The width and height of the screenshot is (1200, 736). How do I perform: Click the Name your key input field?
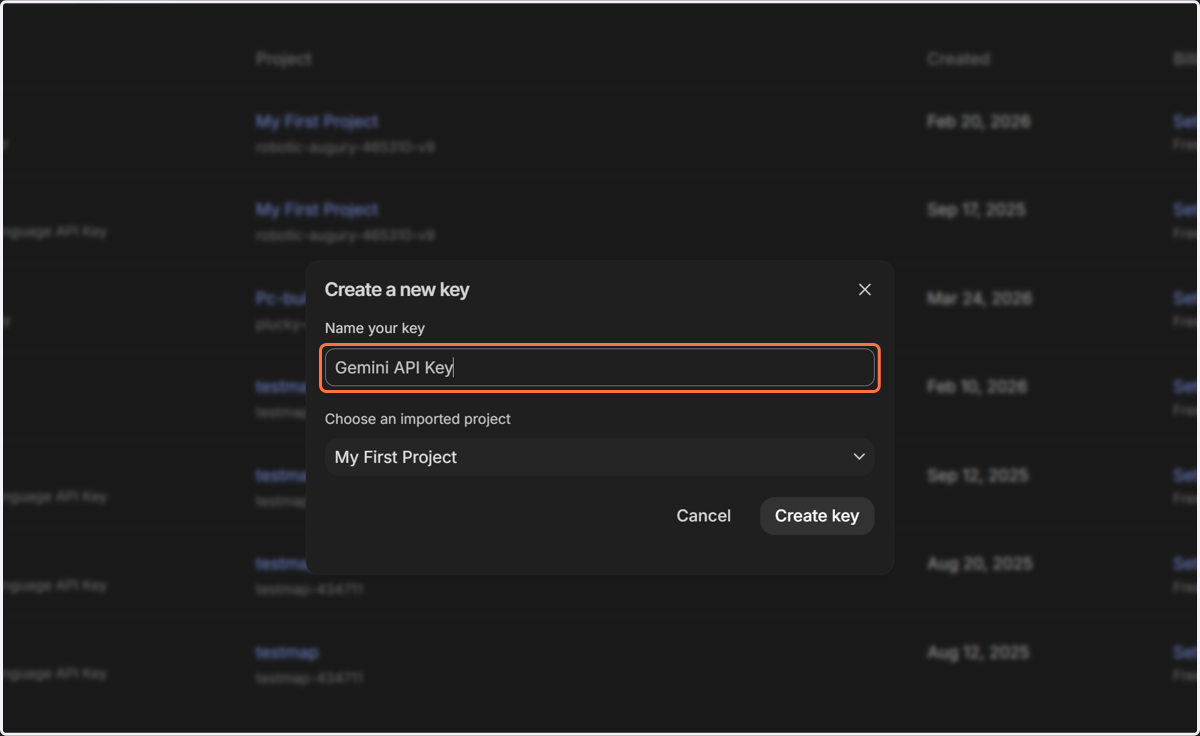pos(600,368)
